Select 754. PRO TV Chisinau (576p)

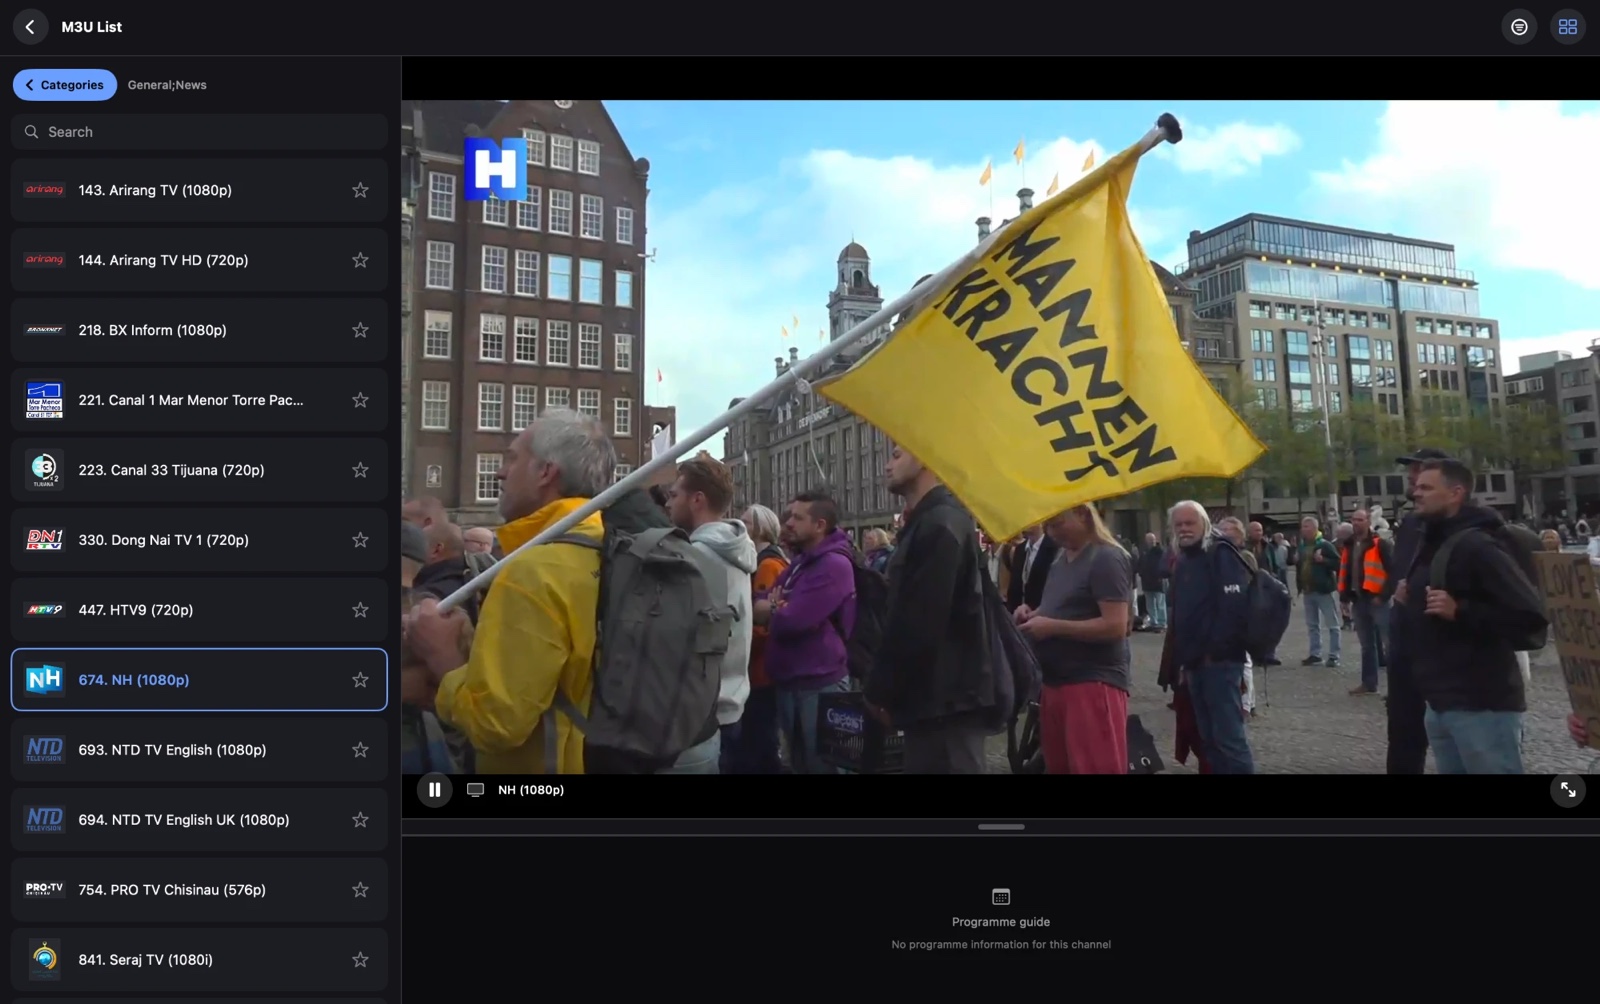click(x=199, y=890)
